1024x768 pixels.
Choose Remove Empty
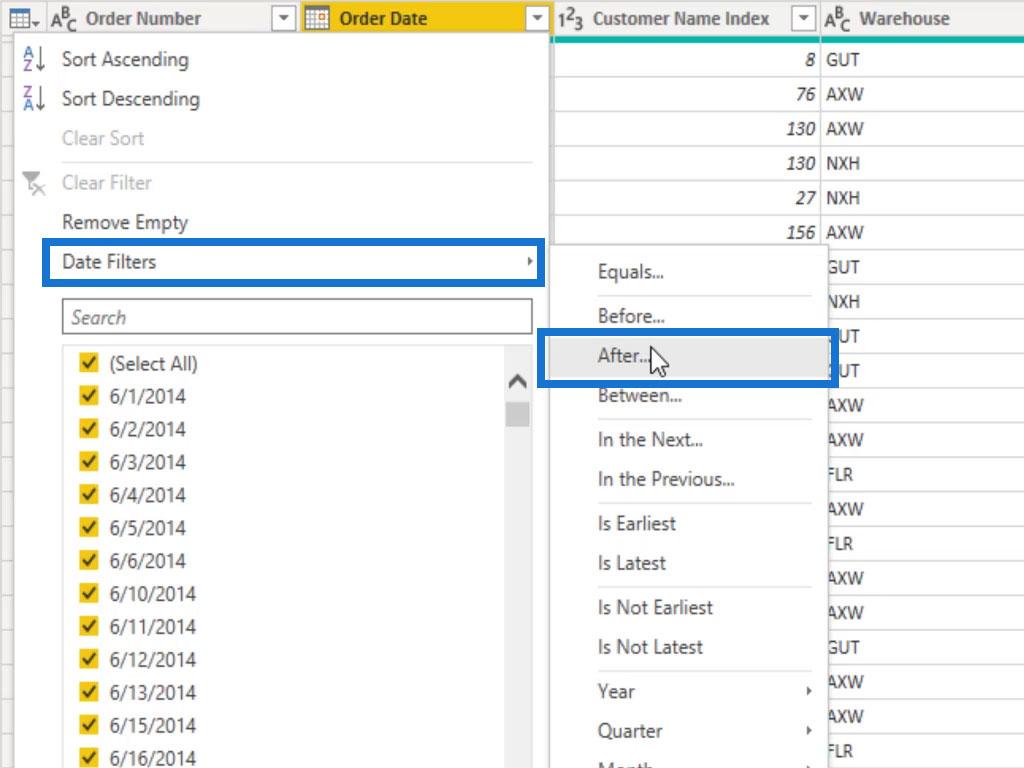click(125, 223)
